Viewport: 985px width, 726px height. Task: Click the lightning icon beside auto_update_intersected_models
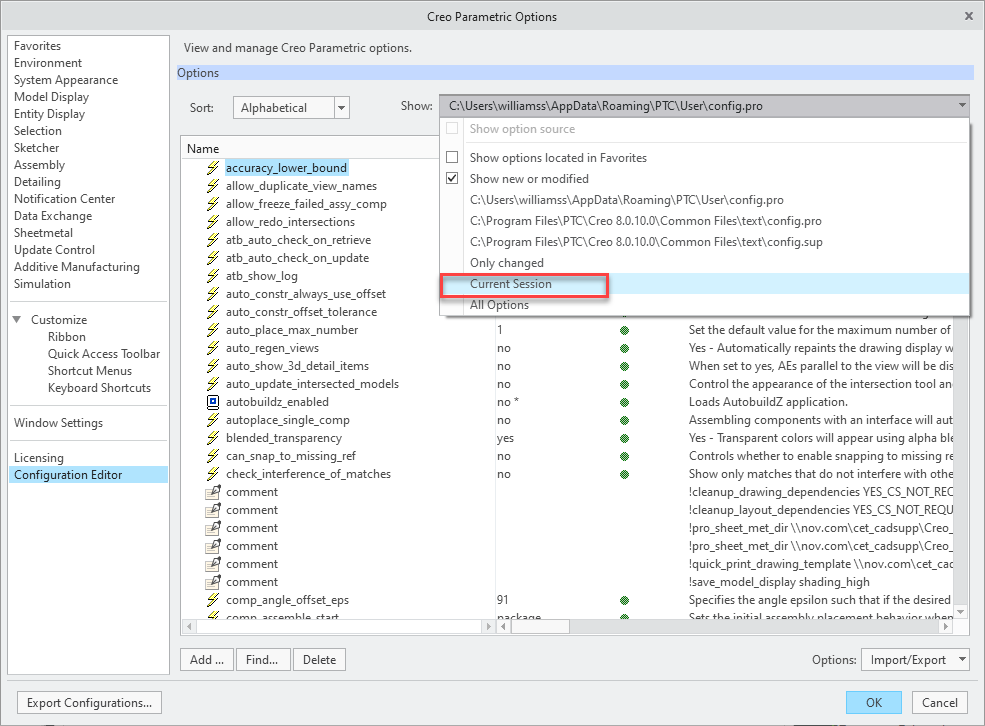(x=213, y=384)
